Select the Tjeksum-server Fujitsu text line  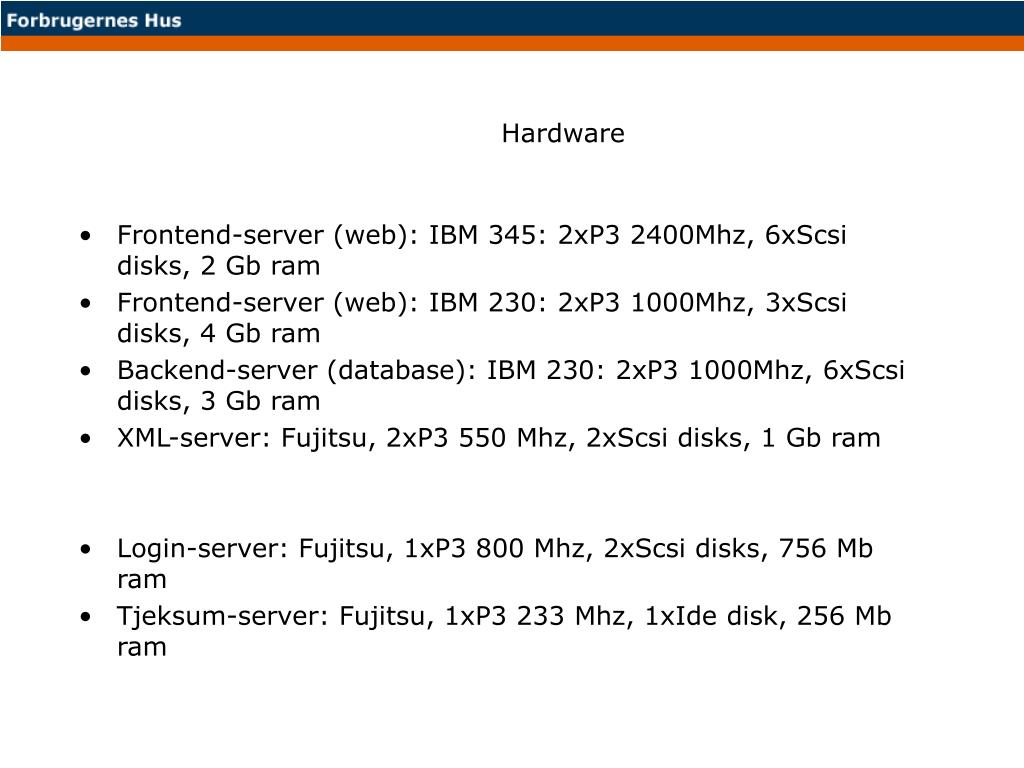click(504, 616)
